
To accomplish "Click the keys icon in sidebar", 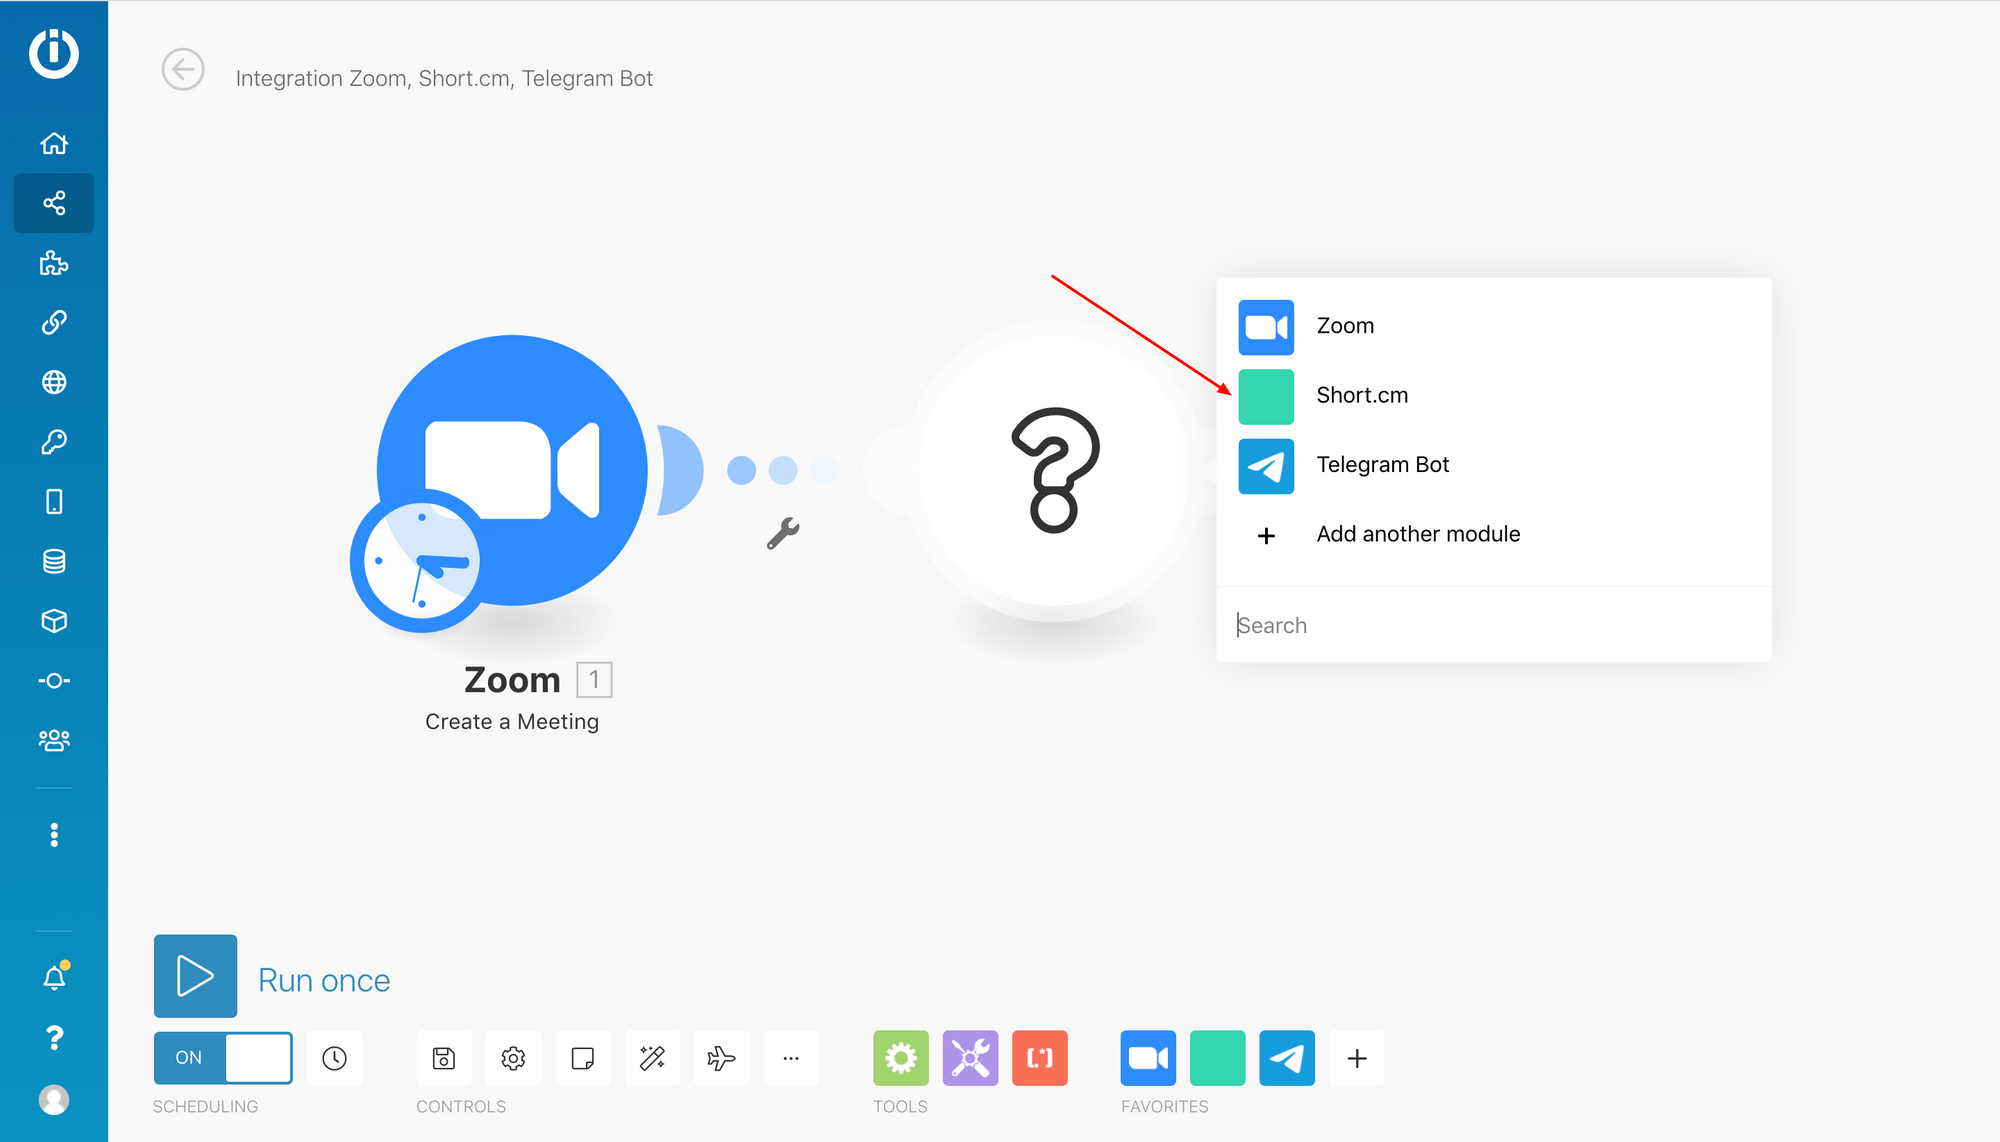I will coord(55,443).
